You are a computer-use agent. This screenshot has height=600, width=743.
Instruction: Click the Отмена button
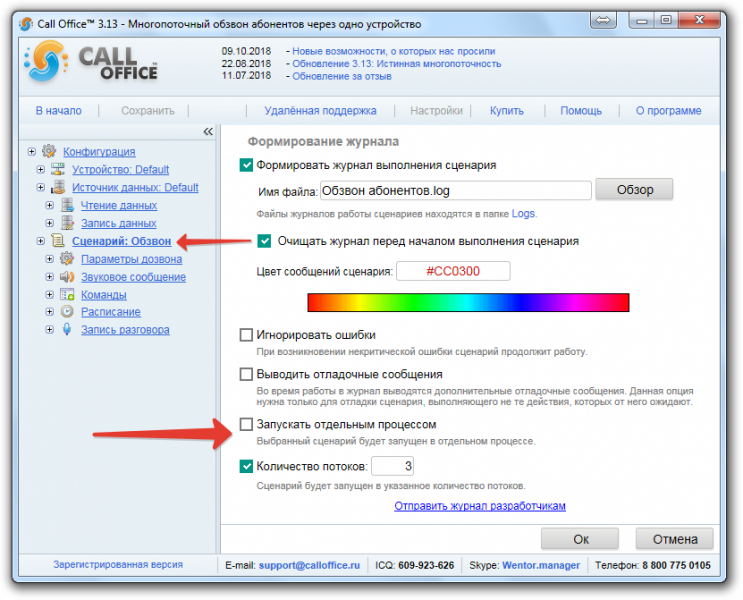point(675,539)
